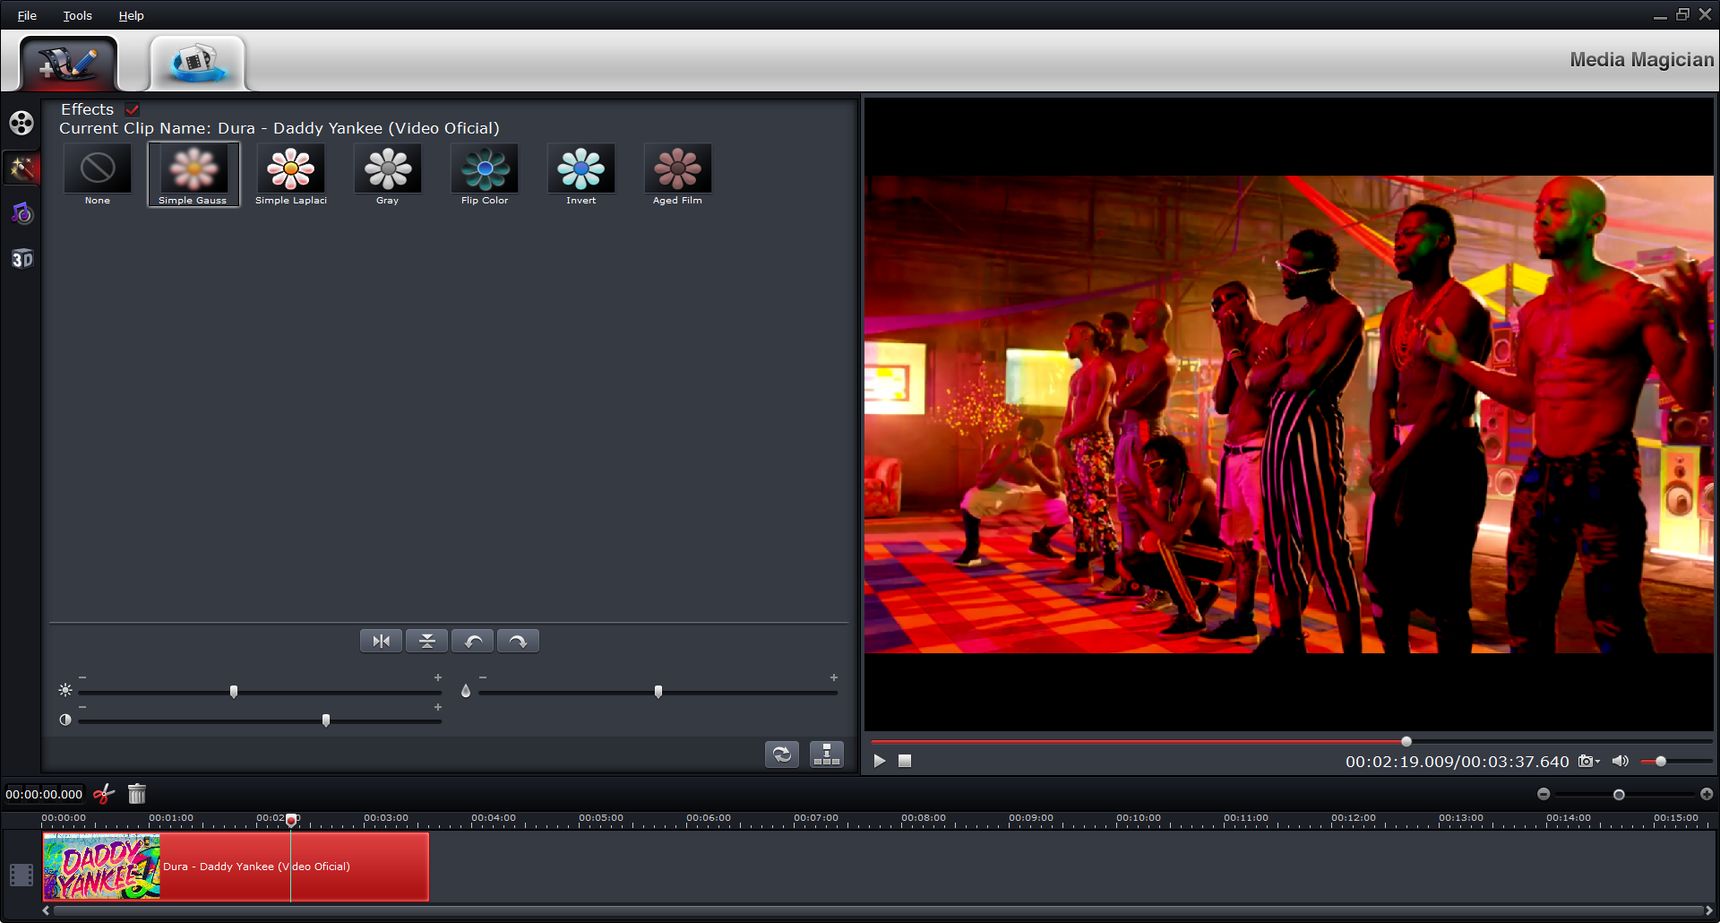Open the File menu
The width and height of the screenshot is (1720, 923).
27,15
